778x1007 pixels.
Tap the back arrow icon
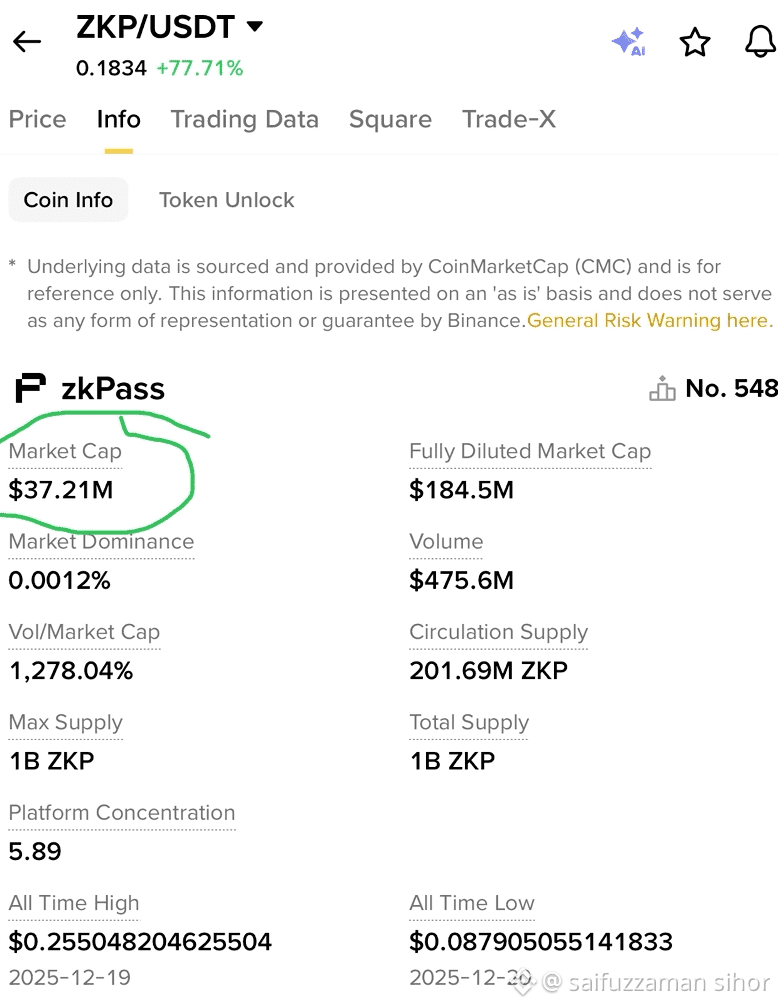point(27,42)
